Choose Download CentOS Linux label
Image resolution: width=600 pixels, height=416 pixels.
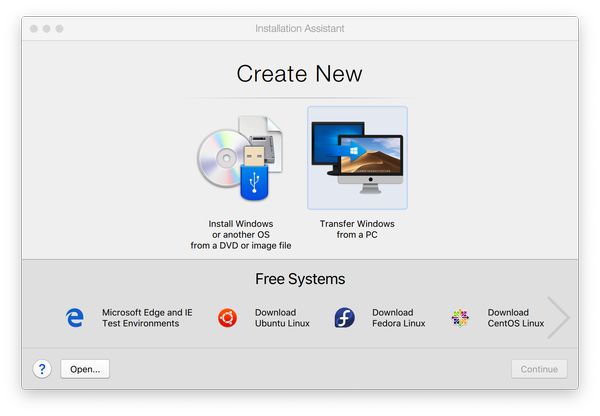[515, 318]
